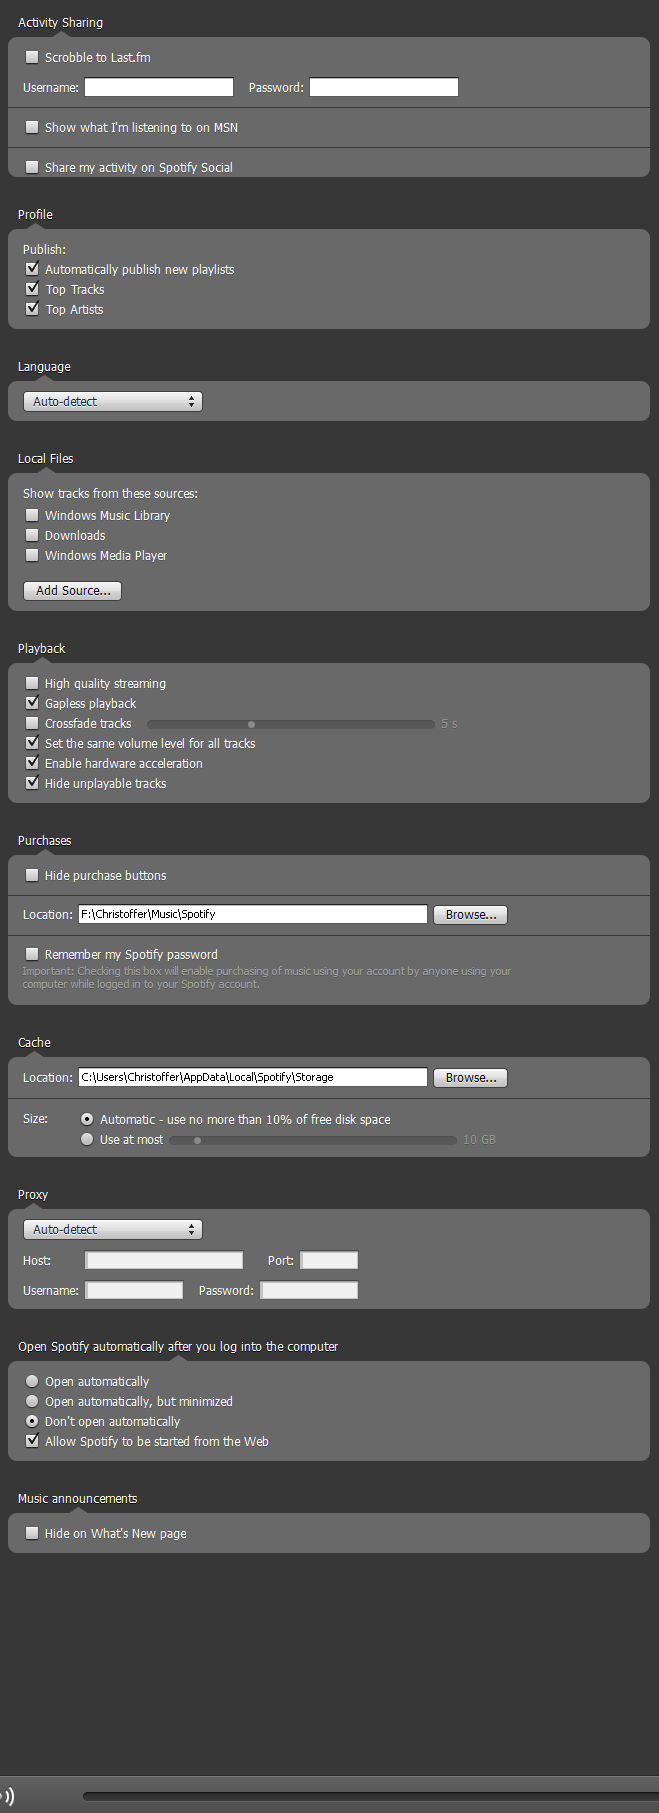Toggle Allow Spotify to be started from the Web
This screenshot has width=659, height=1813.
pyautogui.click(x=32, y=1441)
